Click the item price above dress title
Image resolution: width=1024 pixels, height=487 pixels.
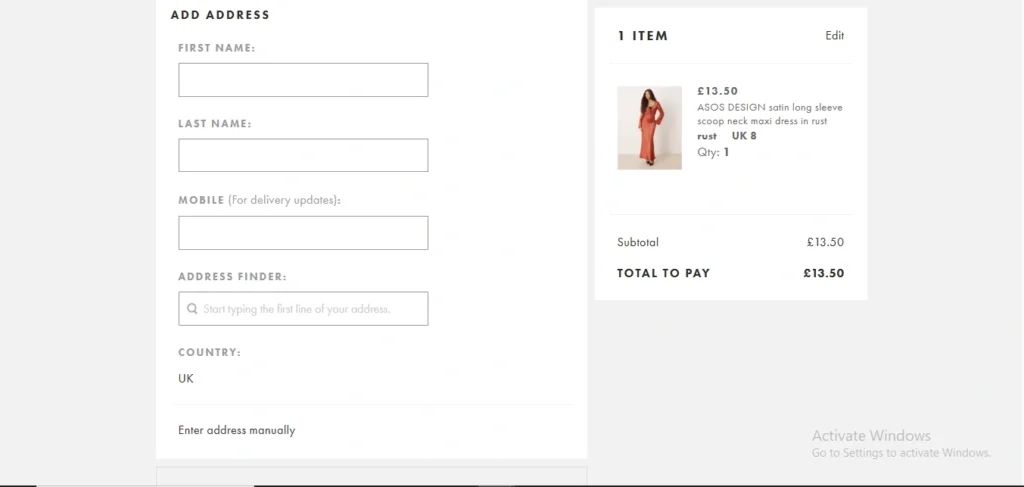pyautogui.click(x=717, y=91)
